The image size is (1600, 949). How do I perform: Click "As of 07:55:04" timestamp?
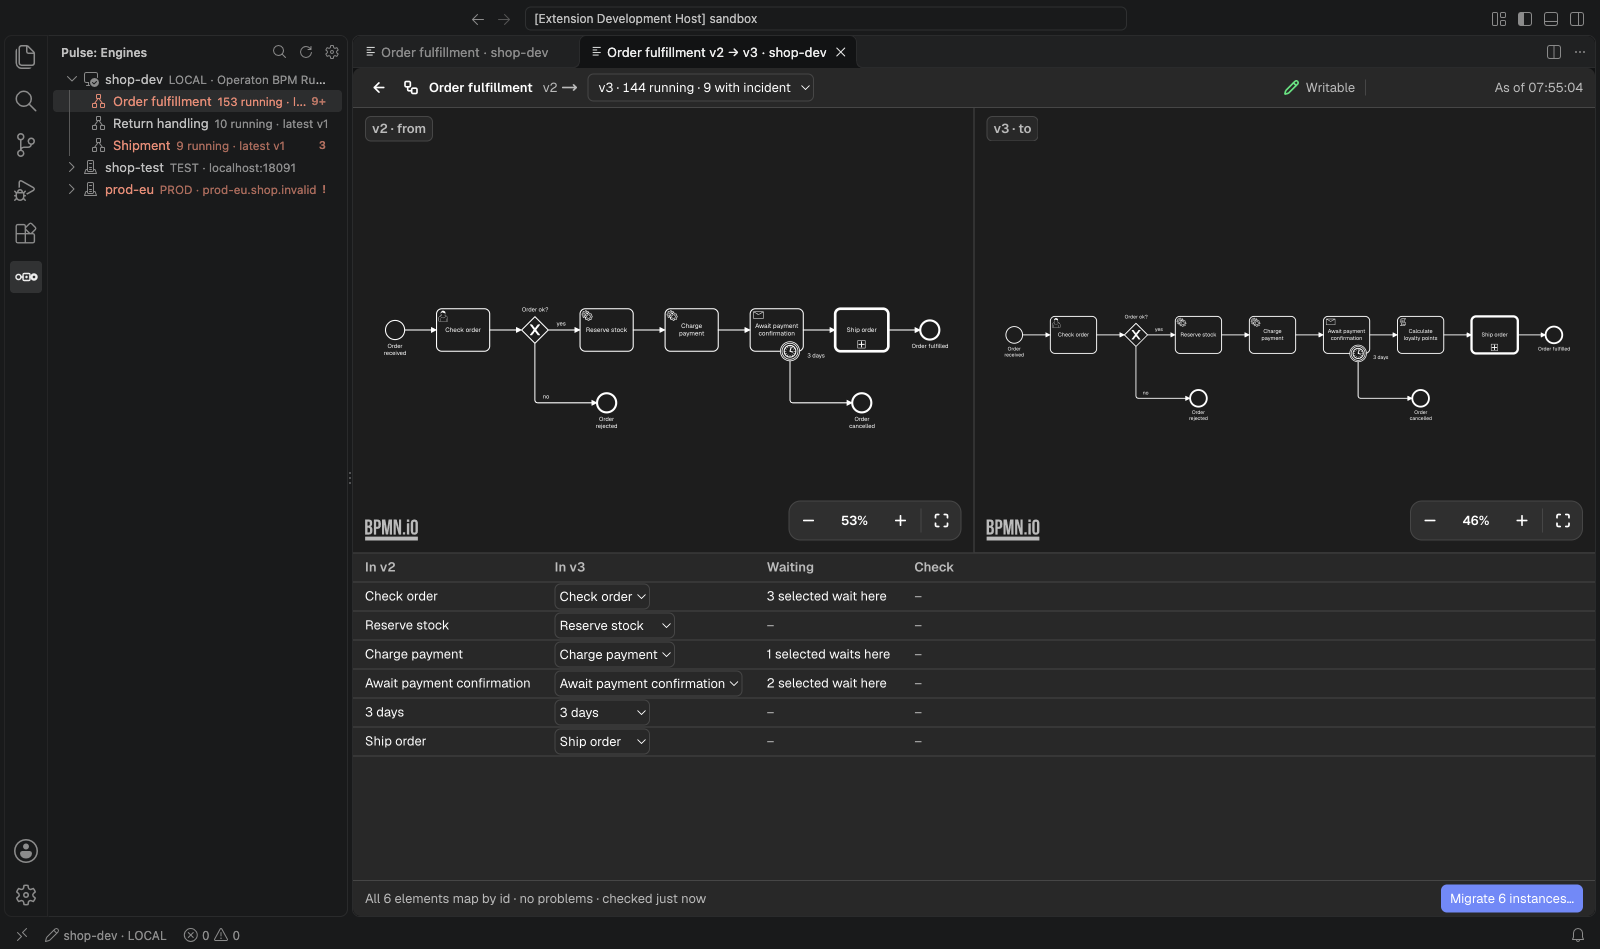(1538, 88)
